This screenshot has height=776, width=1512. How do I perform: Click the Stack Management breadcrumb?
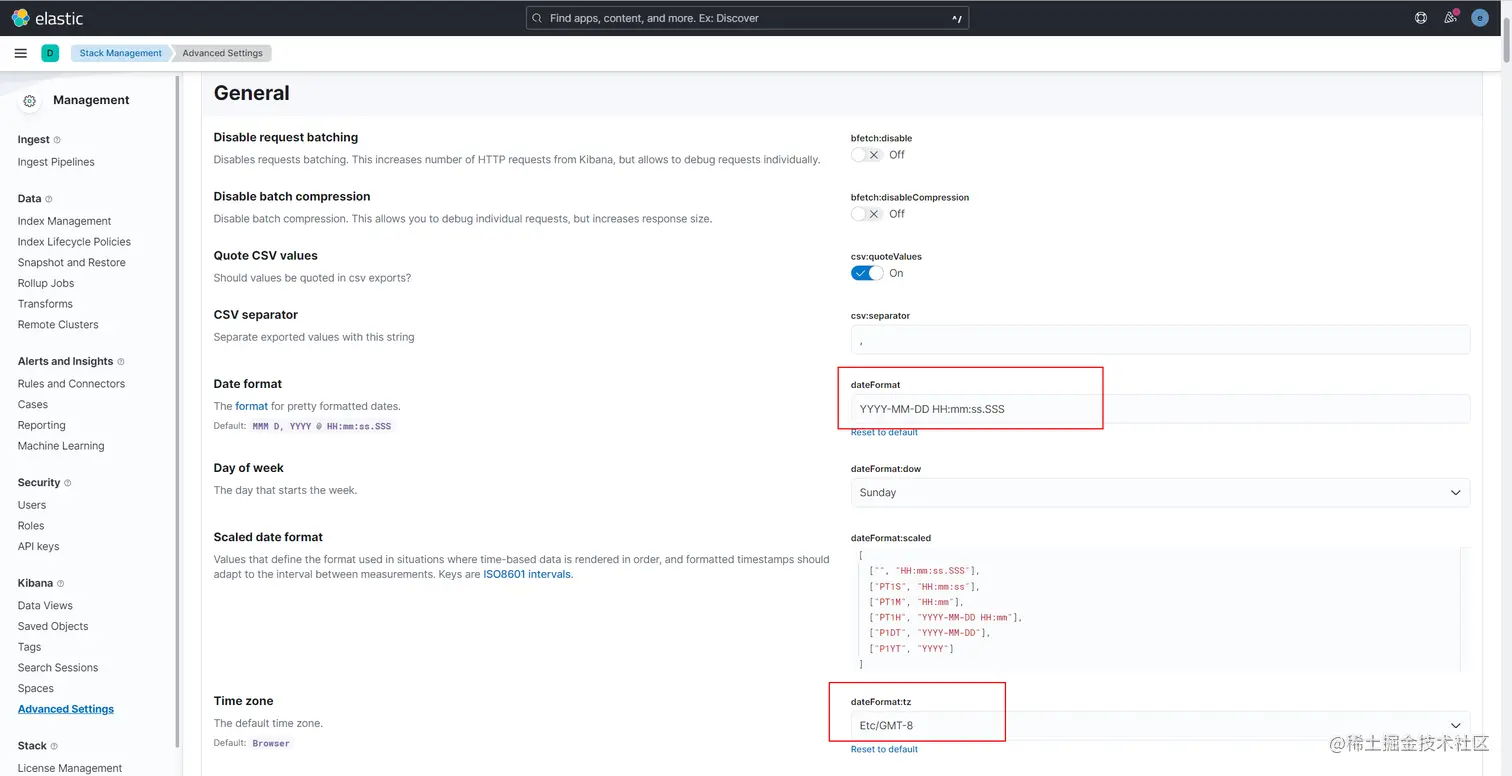(120, 53)
